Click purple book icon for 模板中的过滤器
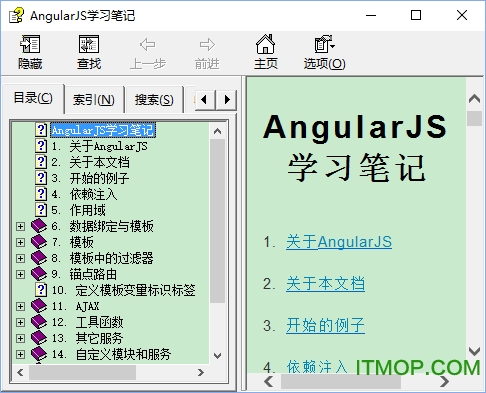486x393 pixels. click(x=39, y=258)
